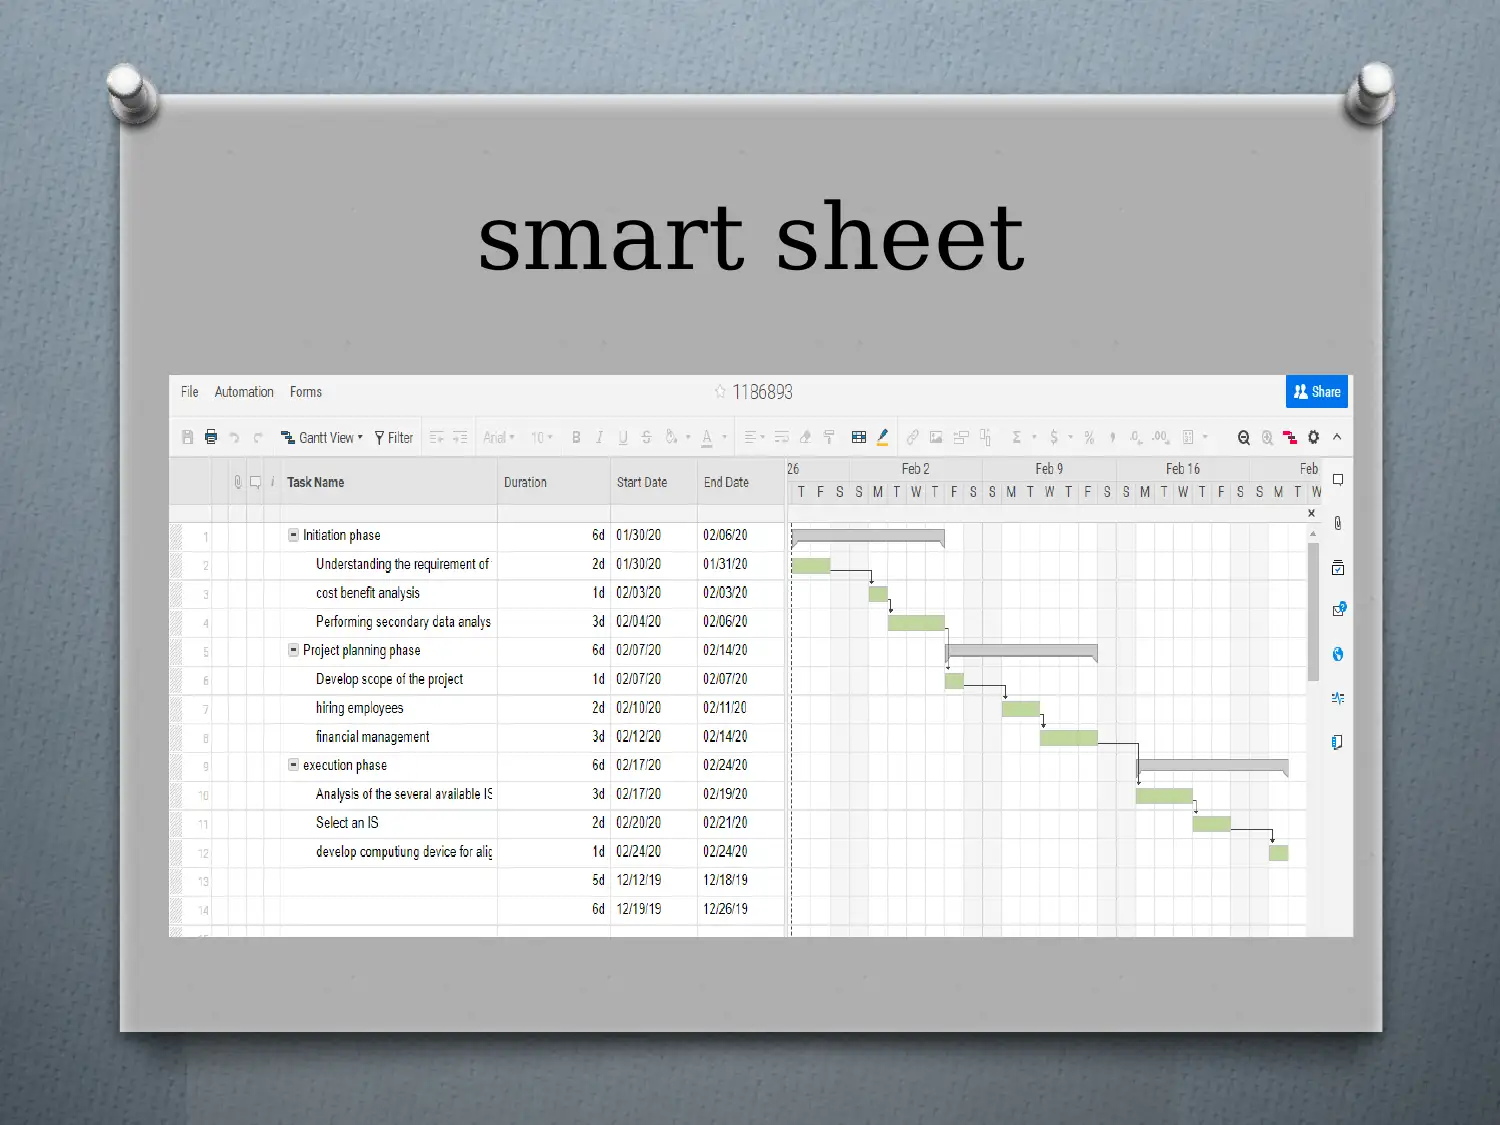The width and height of the screenshot is (1500, 1125).
Task: Click the font color A icon
Action: [x=707, y=437]
